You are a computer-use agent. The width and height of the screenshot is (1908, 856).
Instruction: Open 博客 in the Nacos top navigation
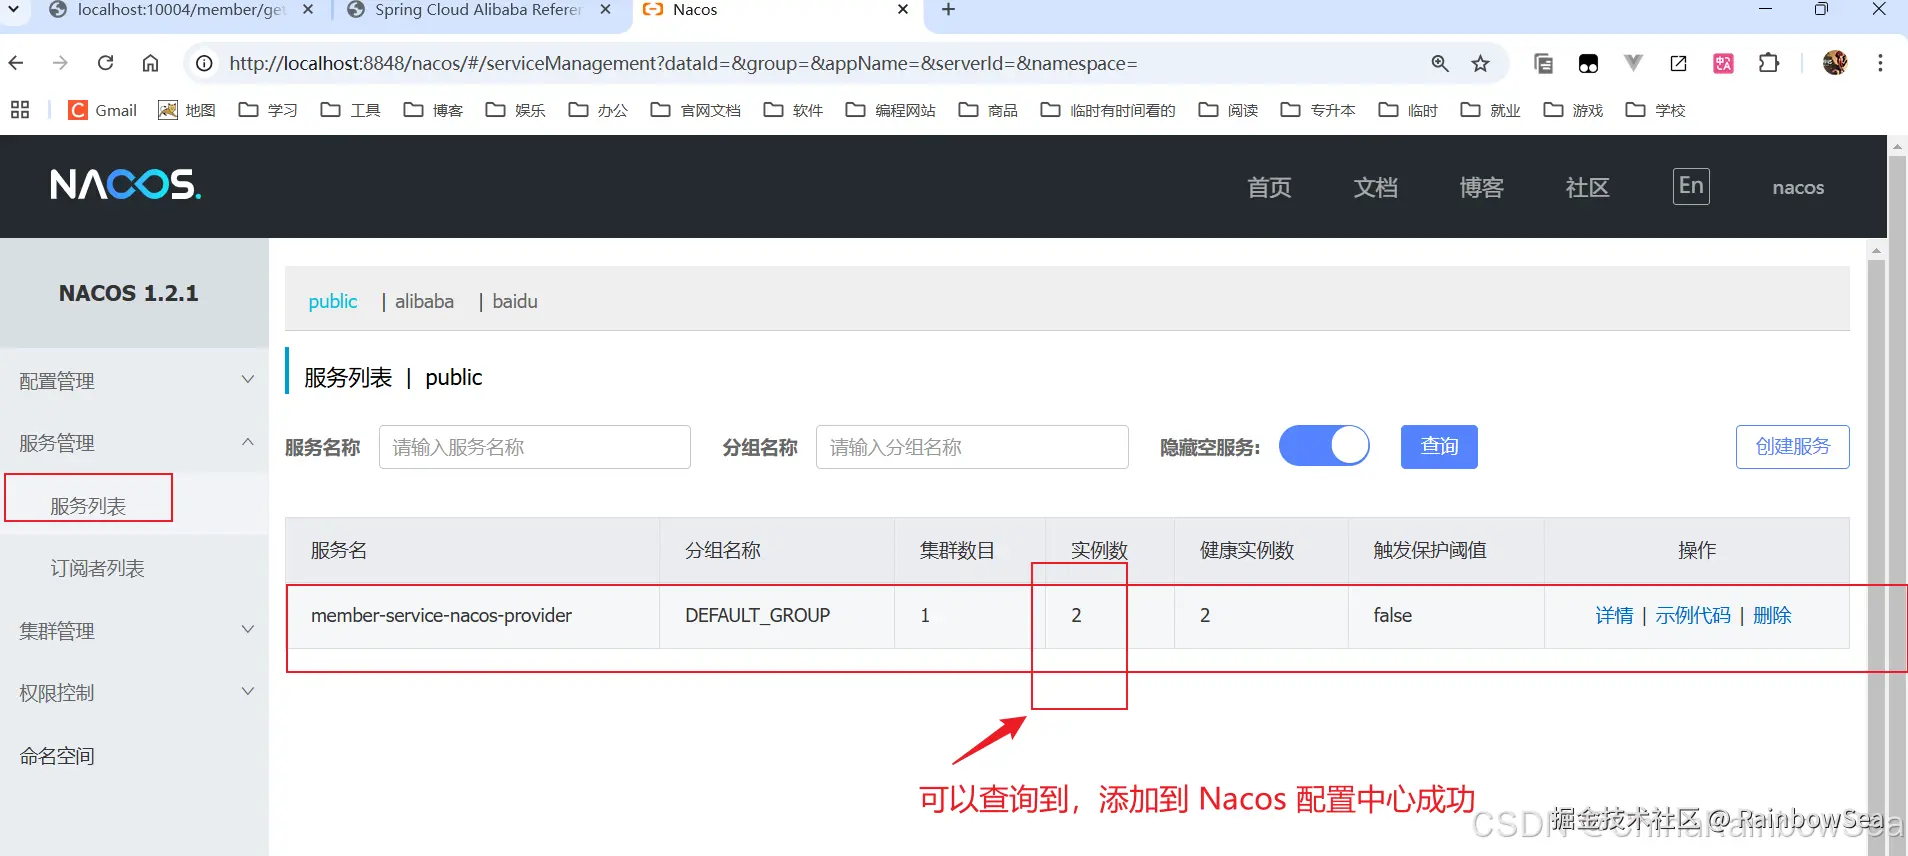pos(1481,187)
